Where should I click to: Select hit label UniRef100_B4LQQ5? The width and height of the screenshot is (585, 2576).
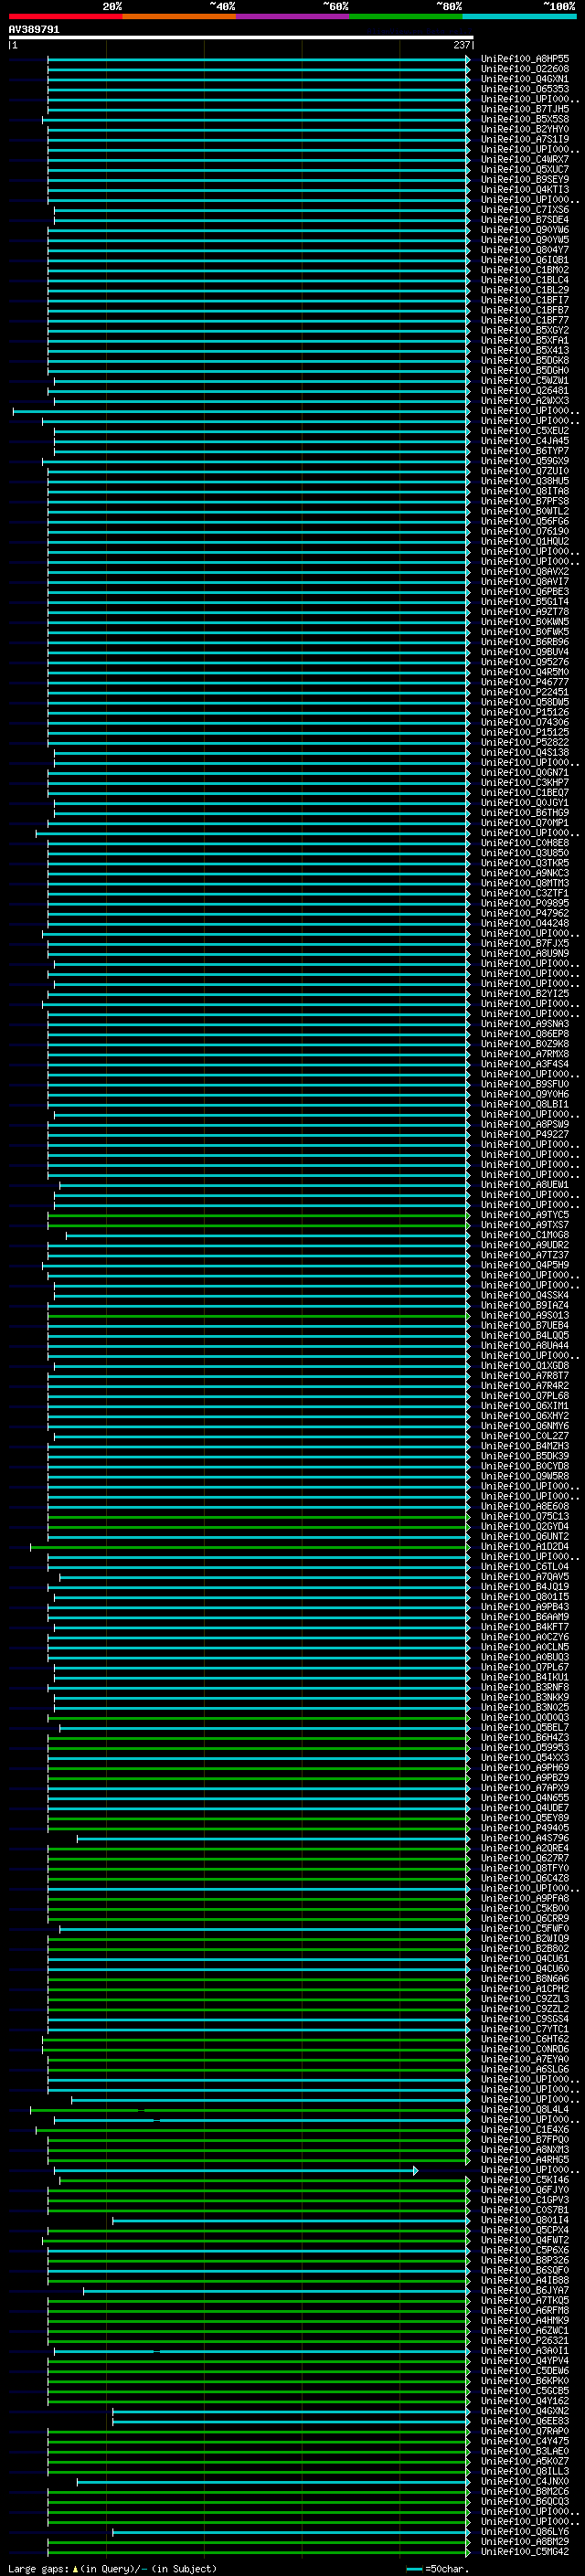coord(525,1335)
